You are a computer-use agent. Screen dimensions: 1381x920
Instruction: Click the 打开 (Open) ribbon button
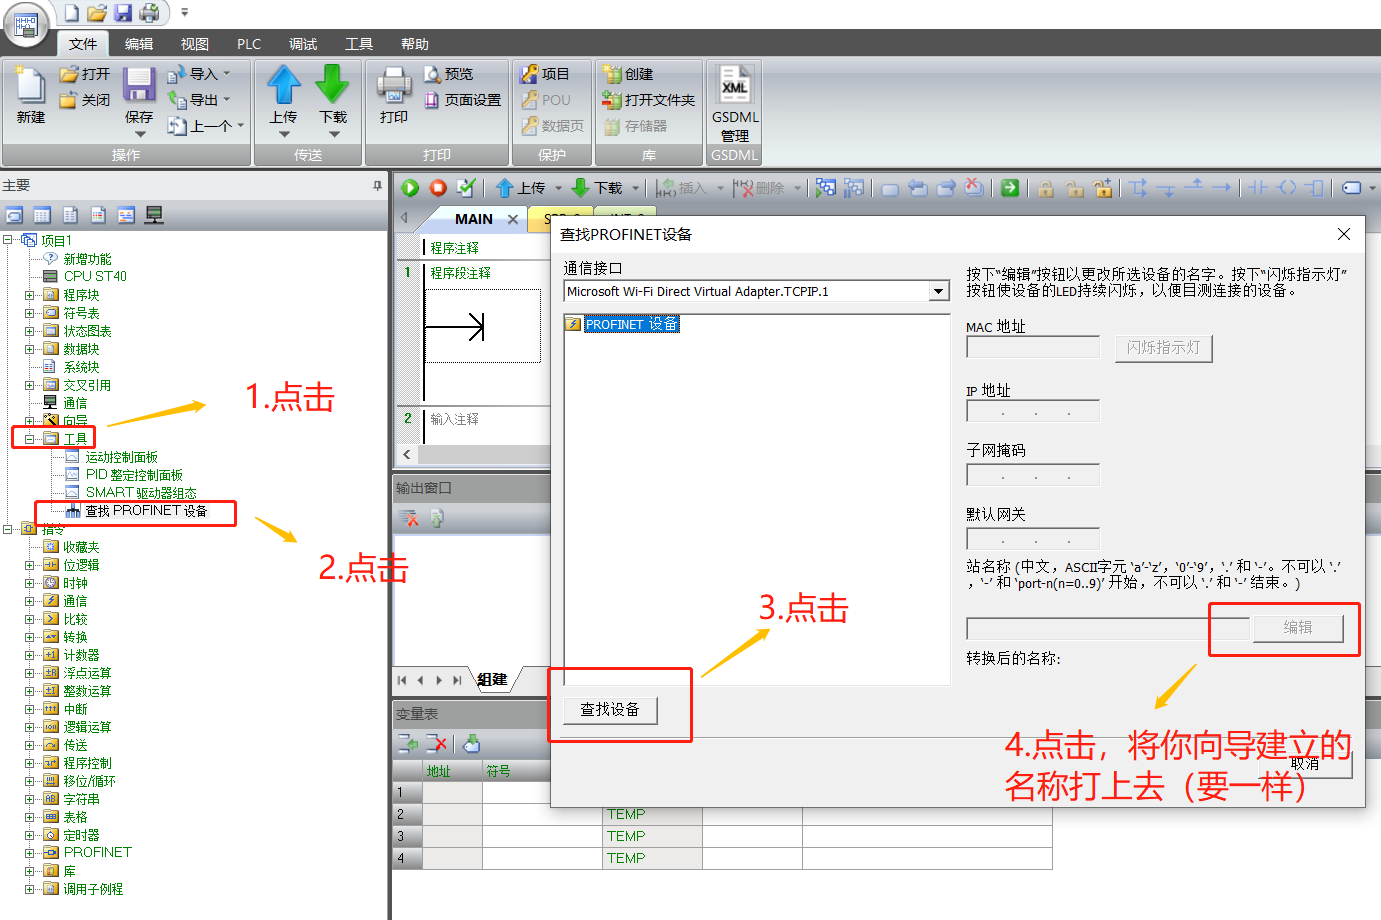tap(85, 74)
